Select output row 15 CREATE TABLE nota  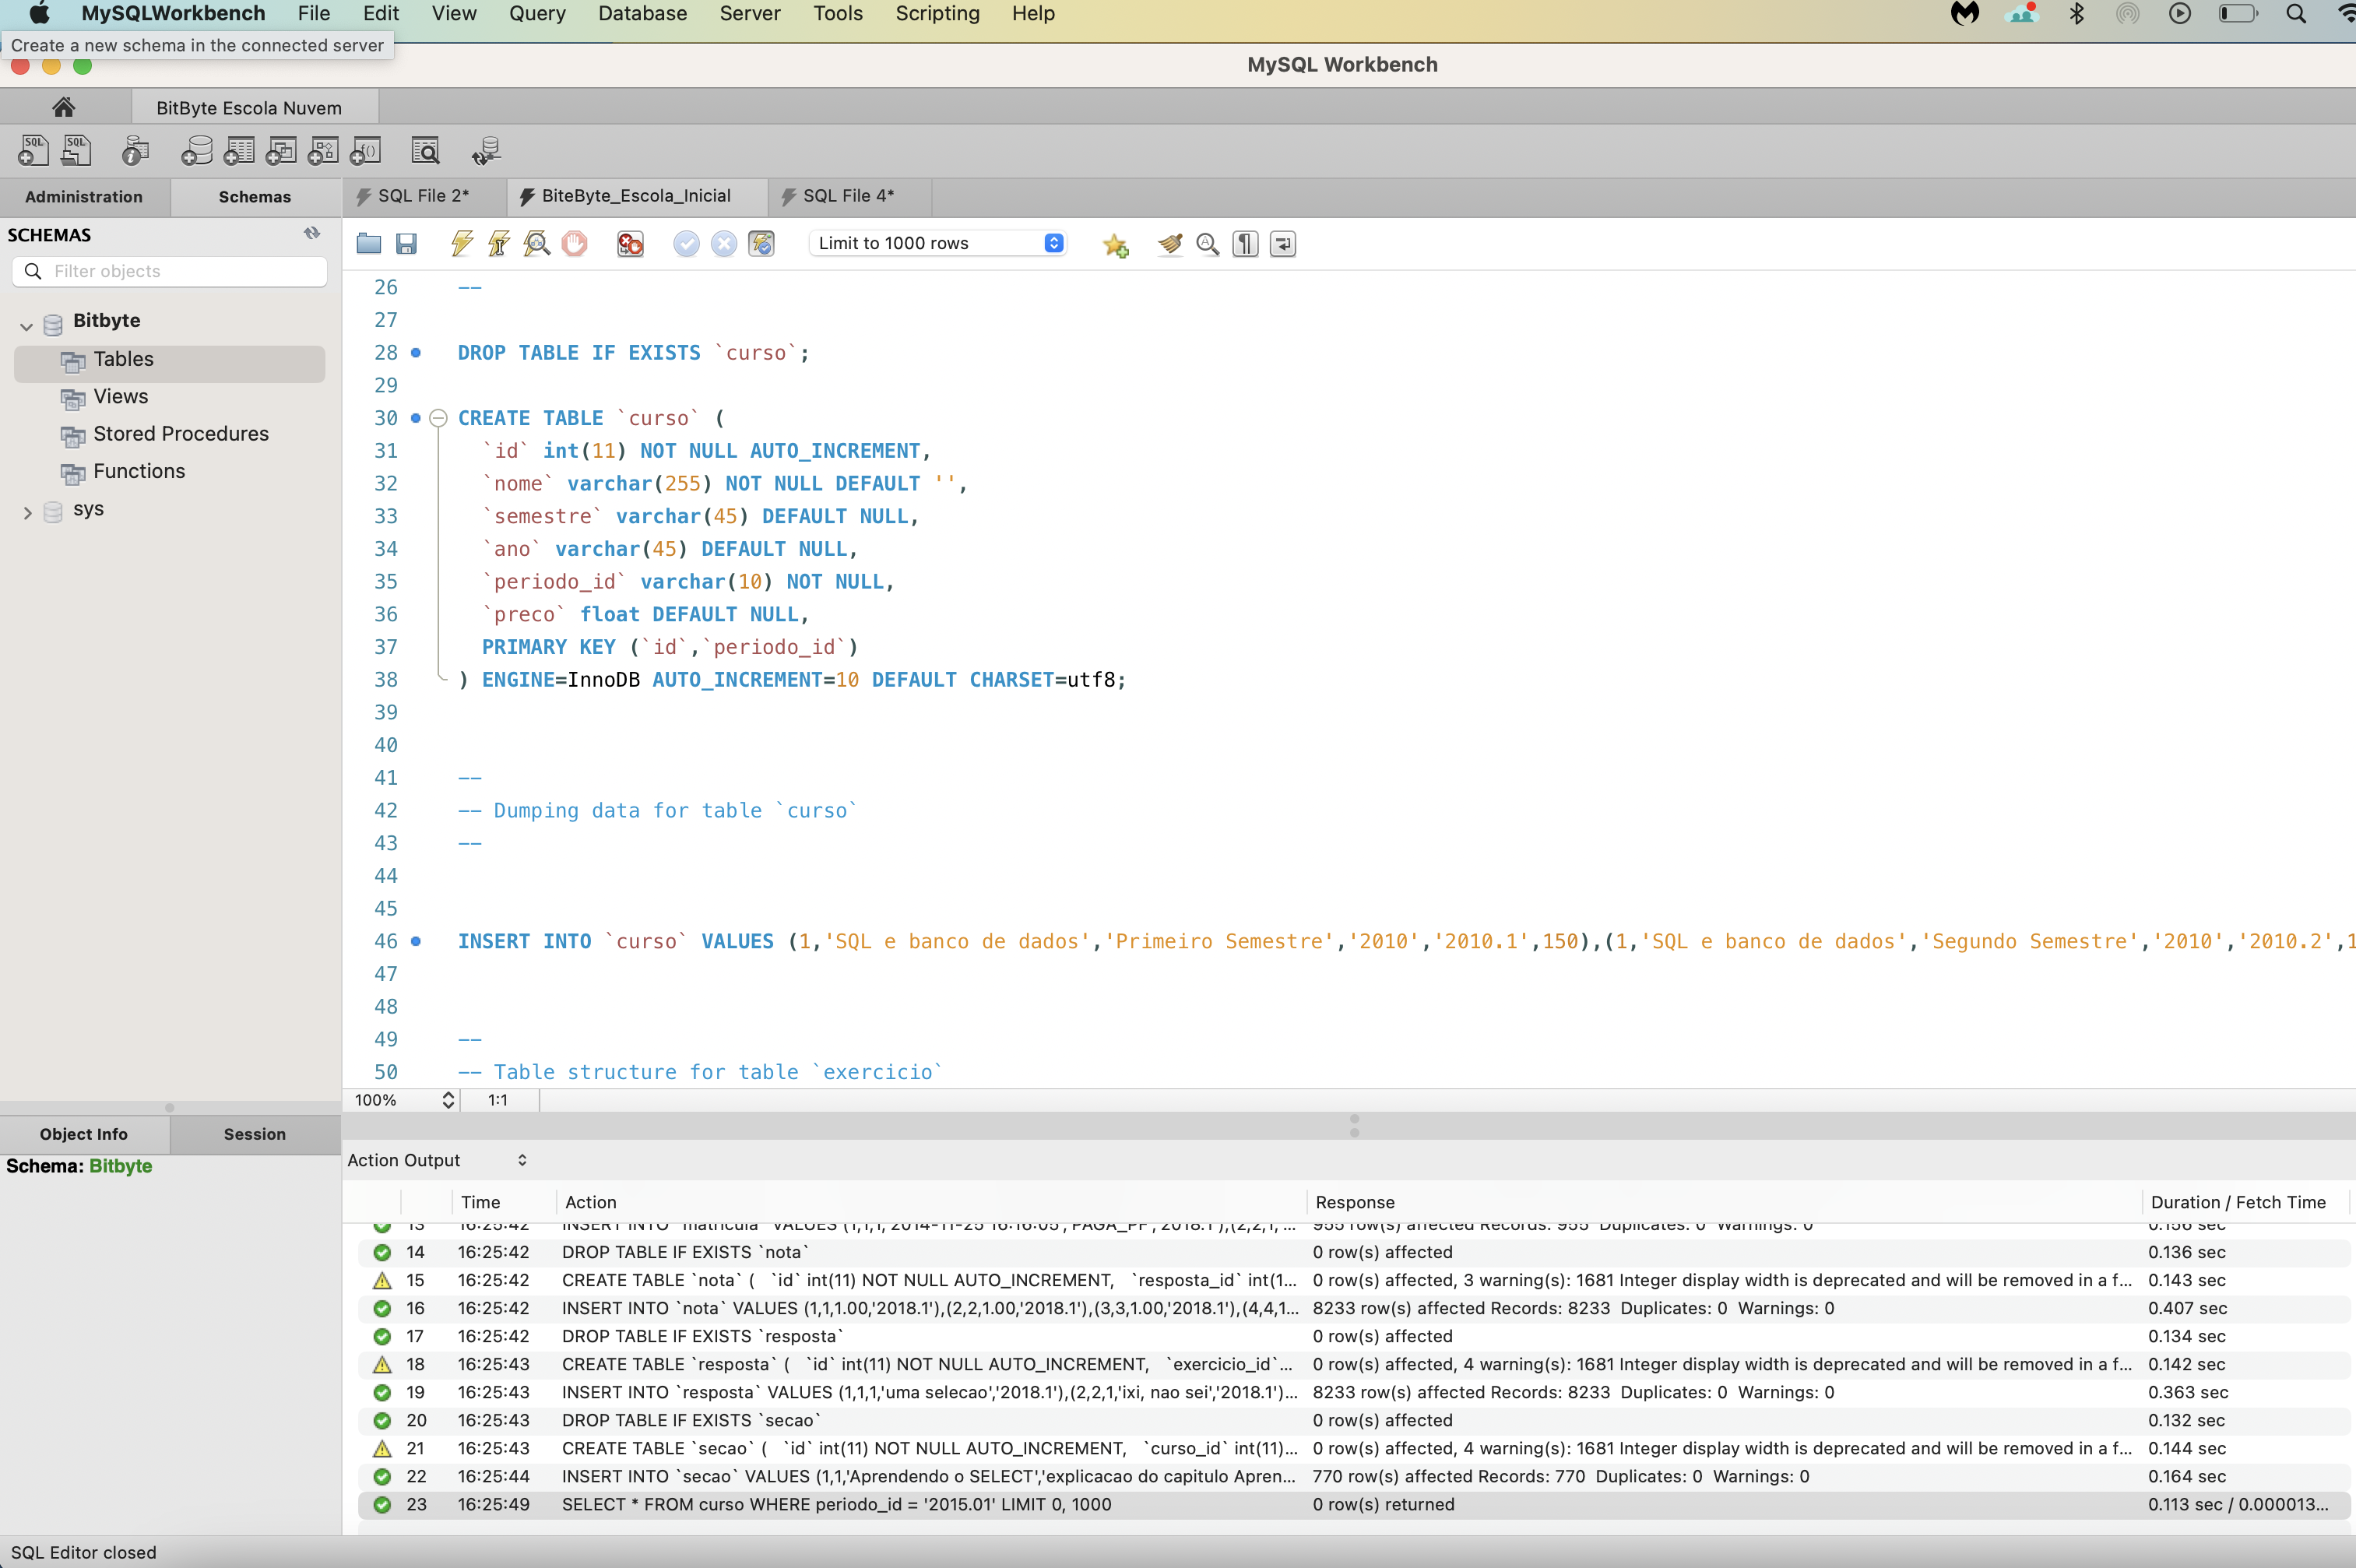click(1354, 1280)
